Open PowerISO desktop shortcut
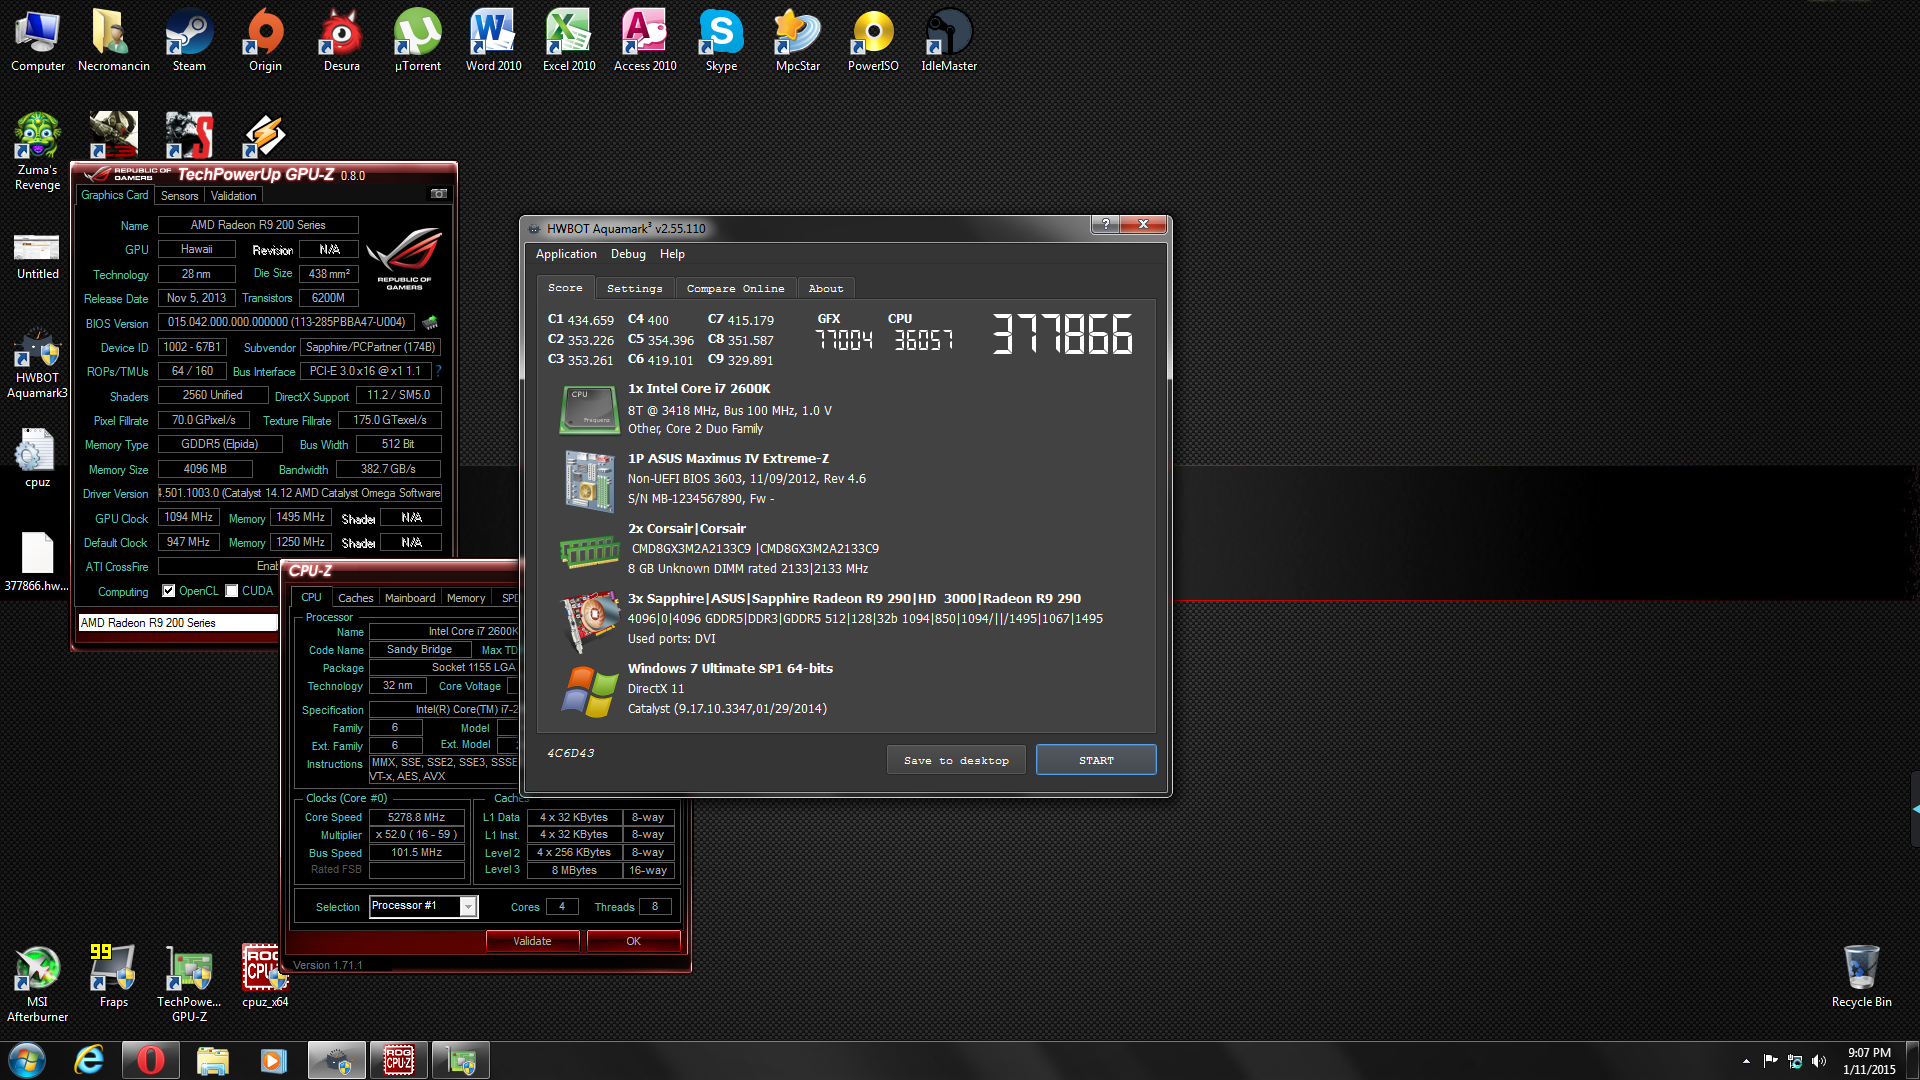Screen dimensions: 1920x1080 [x=873, y=42]
